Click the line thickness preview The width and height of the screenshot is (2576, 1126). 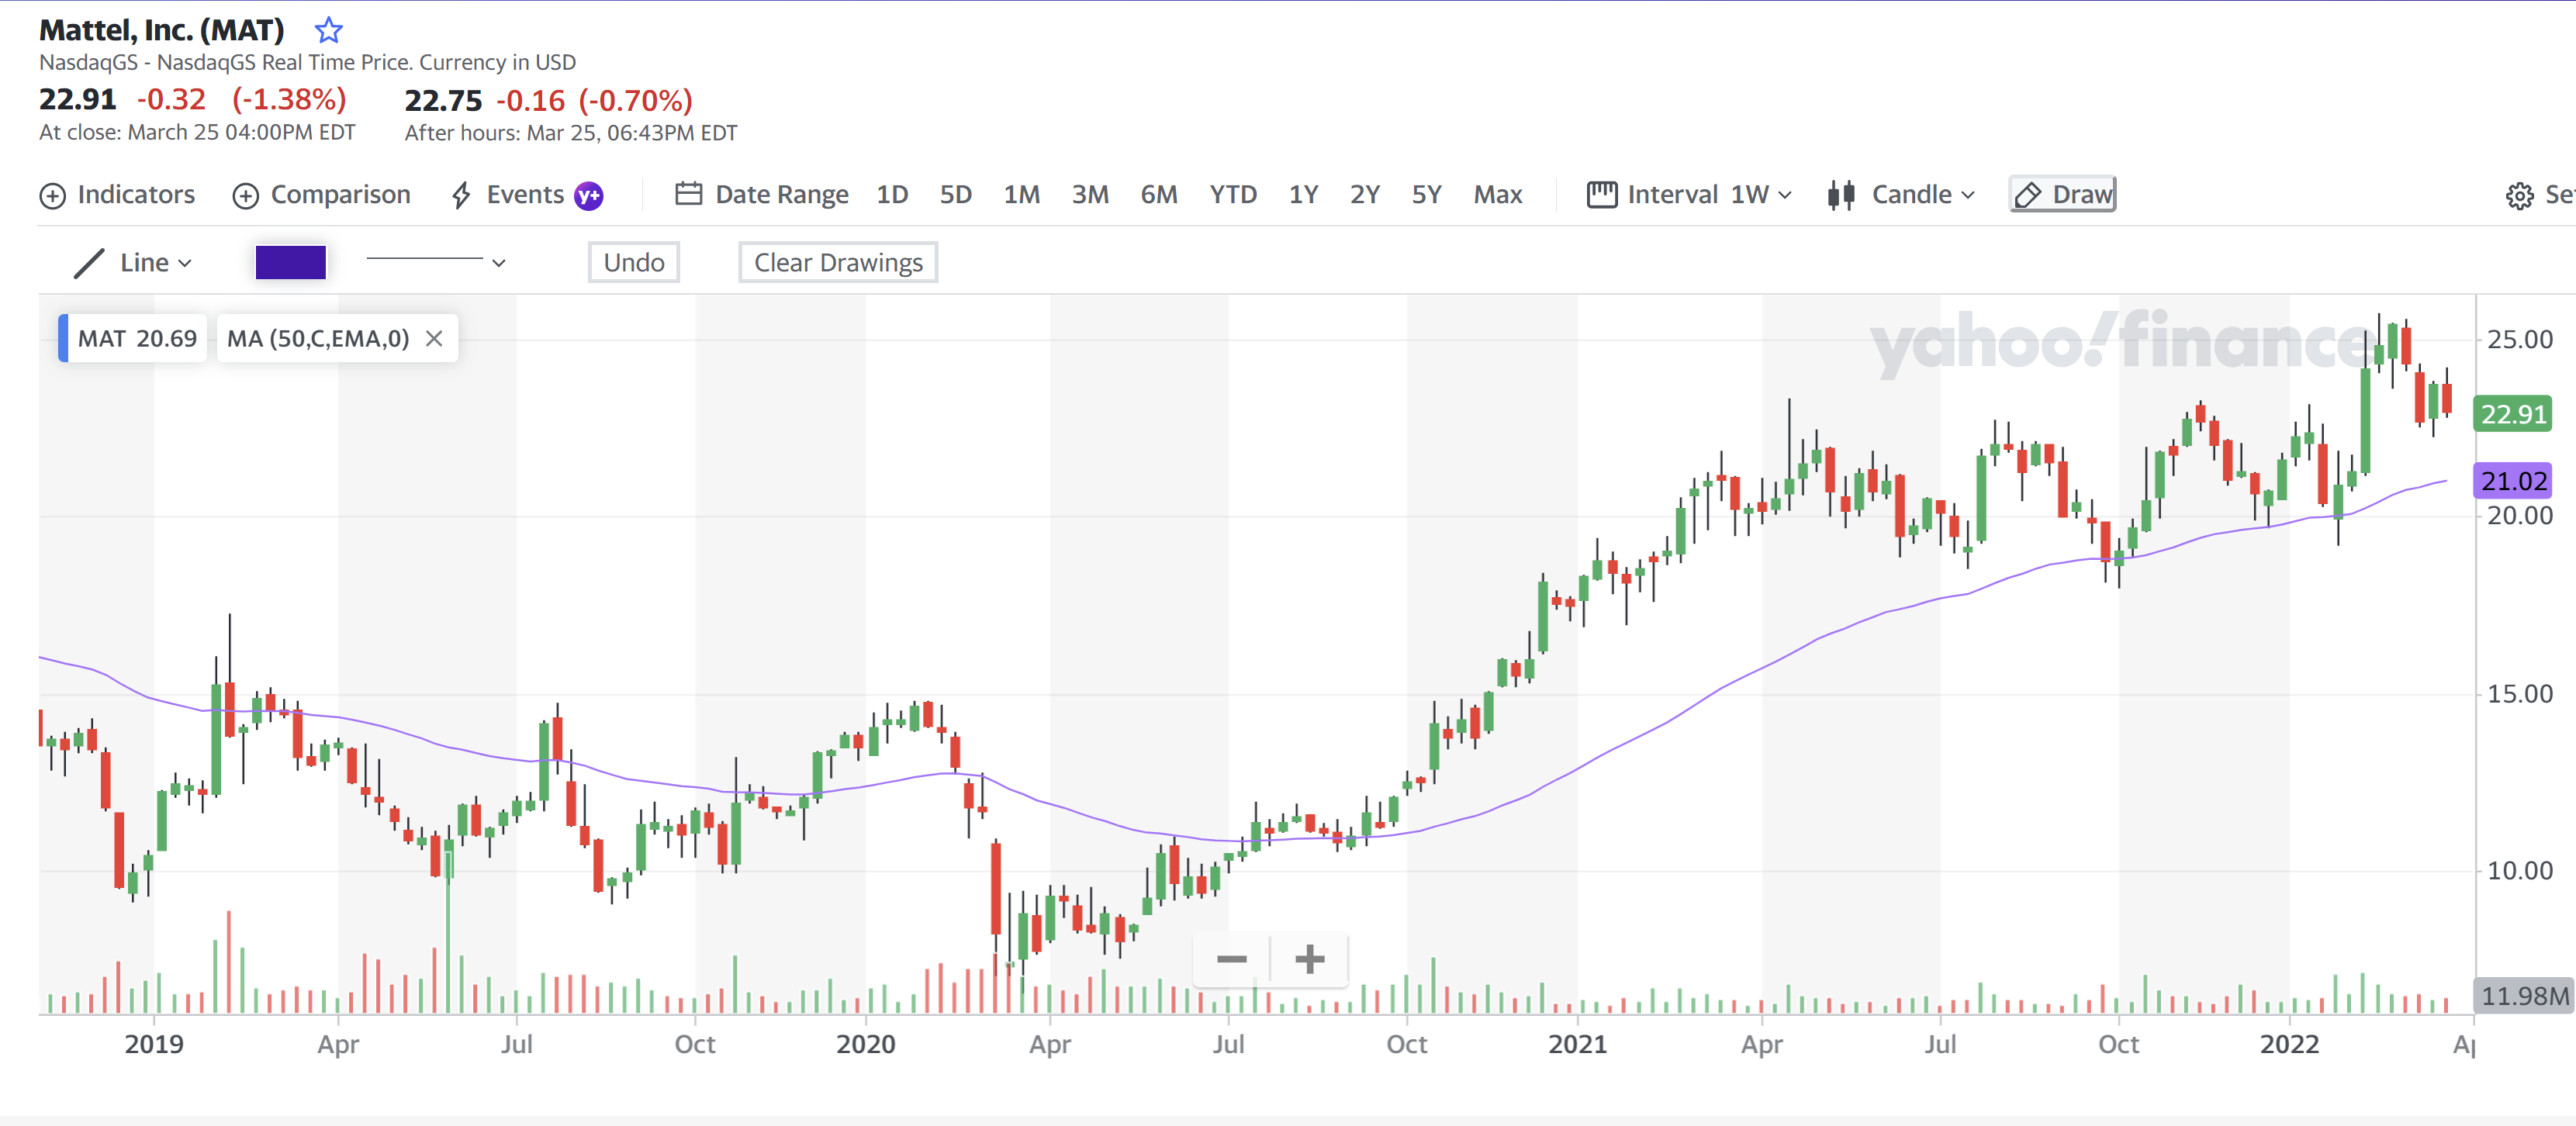424,260
